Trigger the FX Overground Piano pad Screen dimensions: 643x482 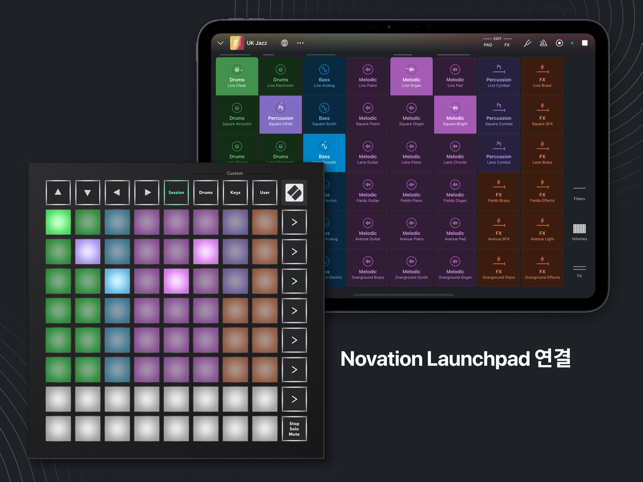pyautogui.click(x=499, y=268)
